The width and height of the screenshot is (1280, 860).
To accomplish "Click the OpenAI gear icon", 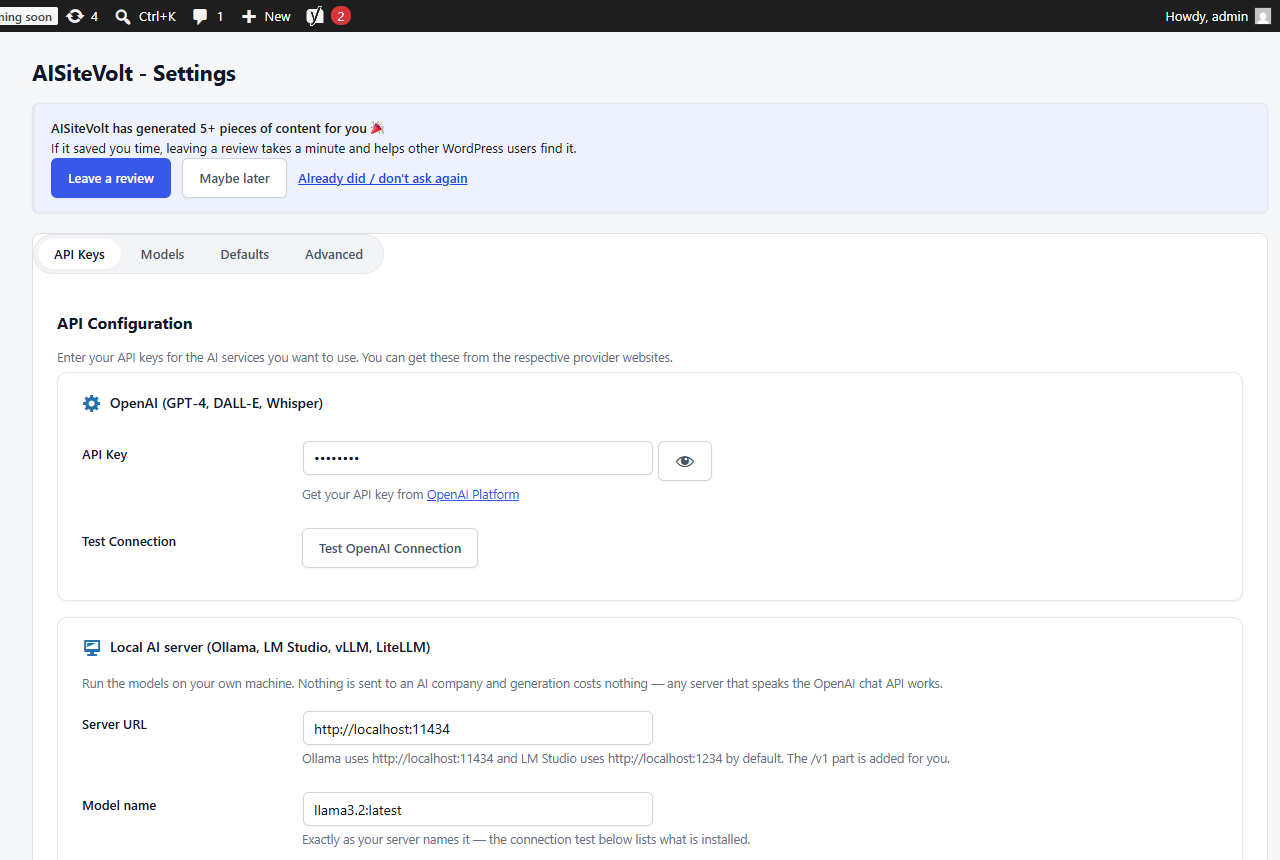I will (92, 403).
